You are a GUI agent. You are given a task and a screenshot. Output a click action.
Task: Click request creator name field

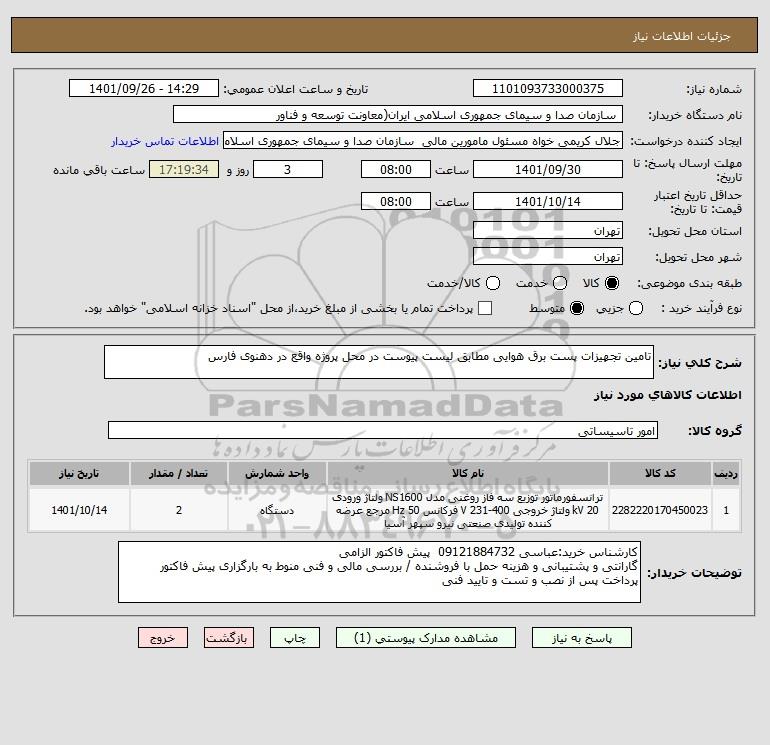[423, 141]
